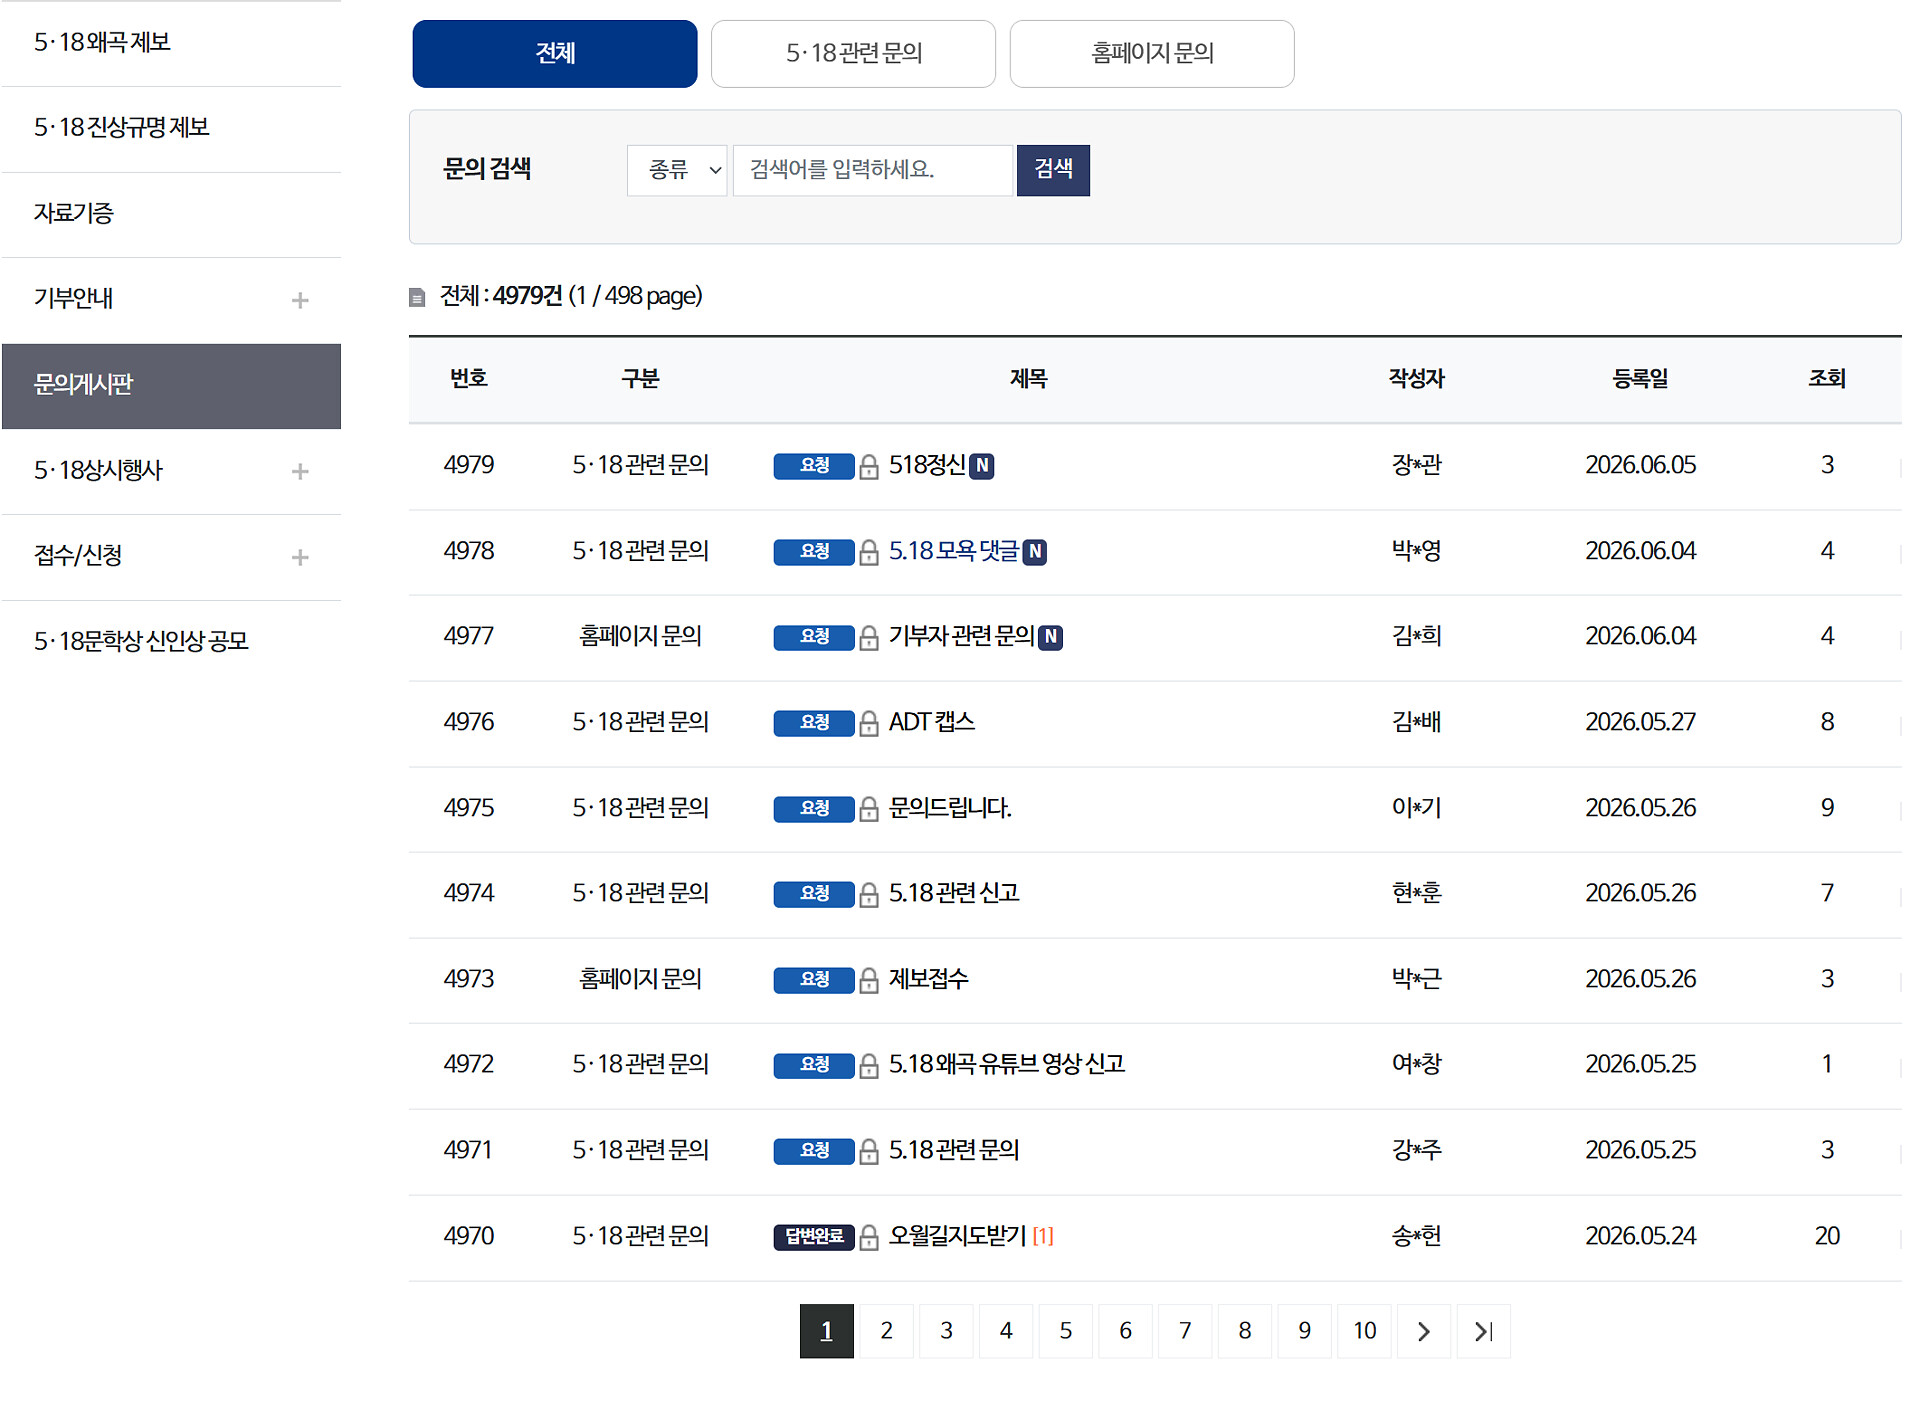The height and width of the screenshot is (1401, 1920).
Task: Click the document icon beside 전체 count
Action: 417,297
